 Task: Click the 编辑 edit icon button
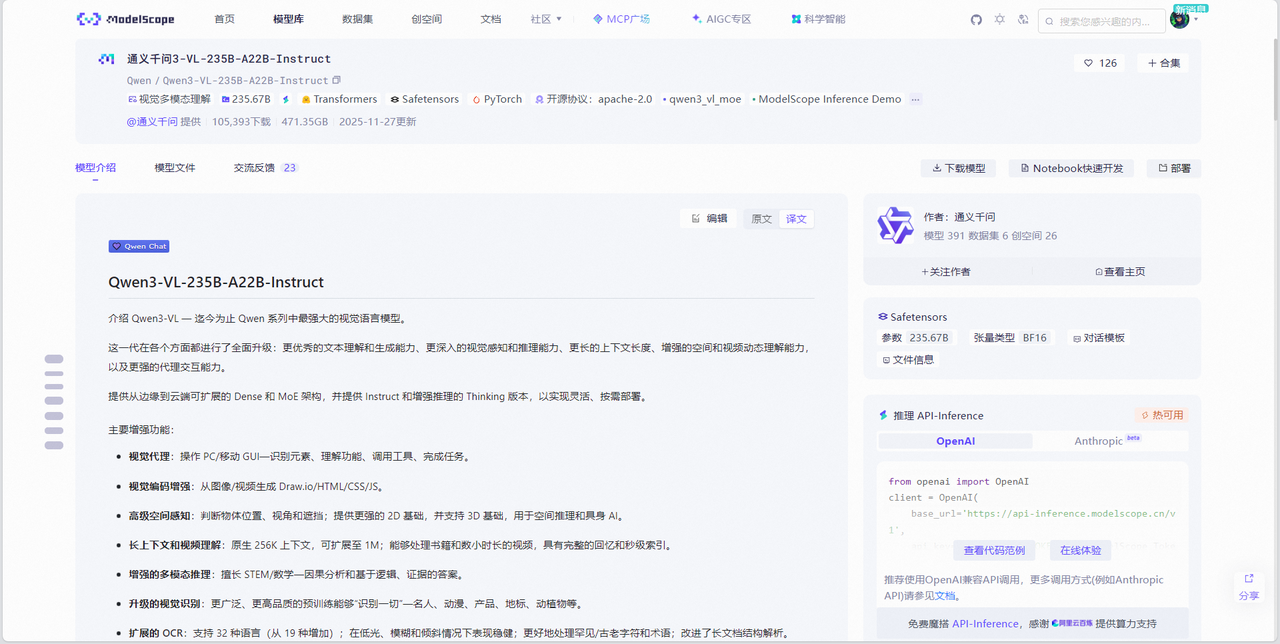click(x=709, y=219)
